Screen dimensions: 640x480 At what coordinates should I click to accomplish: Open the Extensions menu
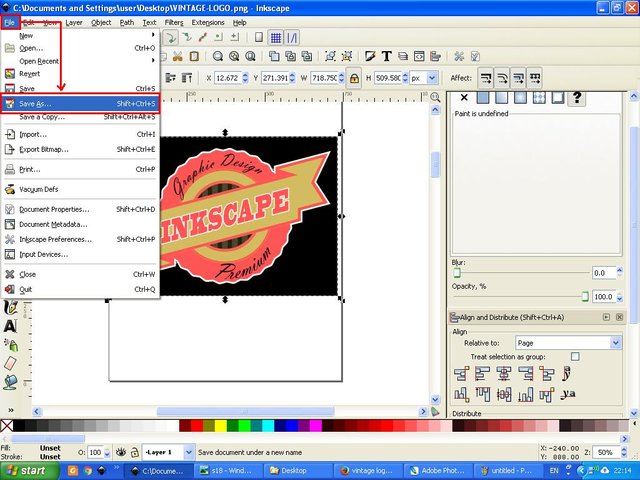pos(208,22)
